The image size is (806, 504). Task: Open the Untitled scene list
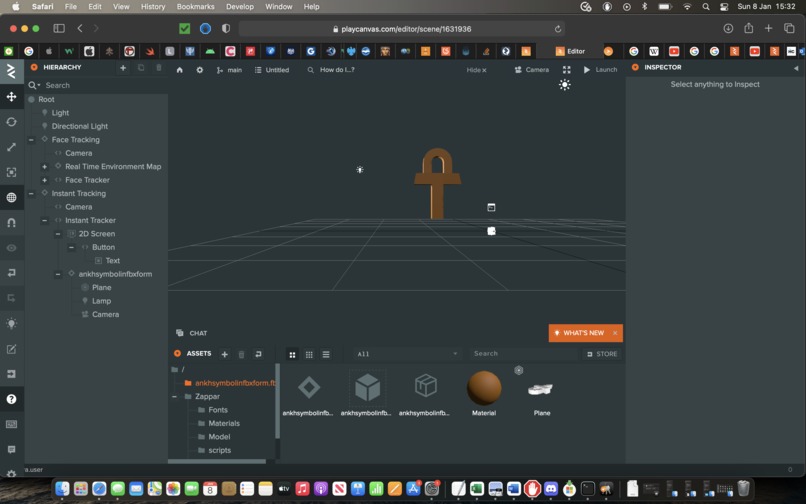click(272, 70)
